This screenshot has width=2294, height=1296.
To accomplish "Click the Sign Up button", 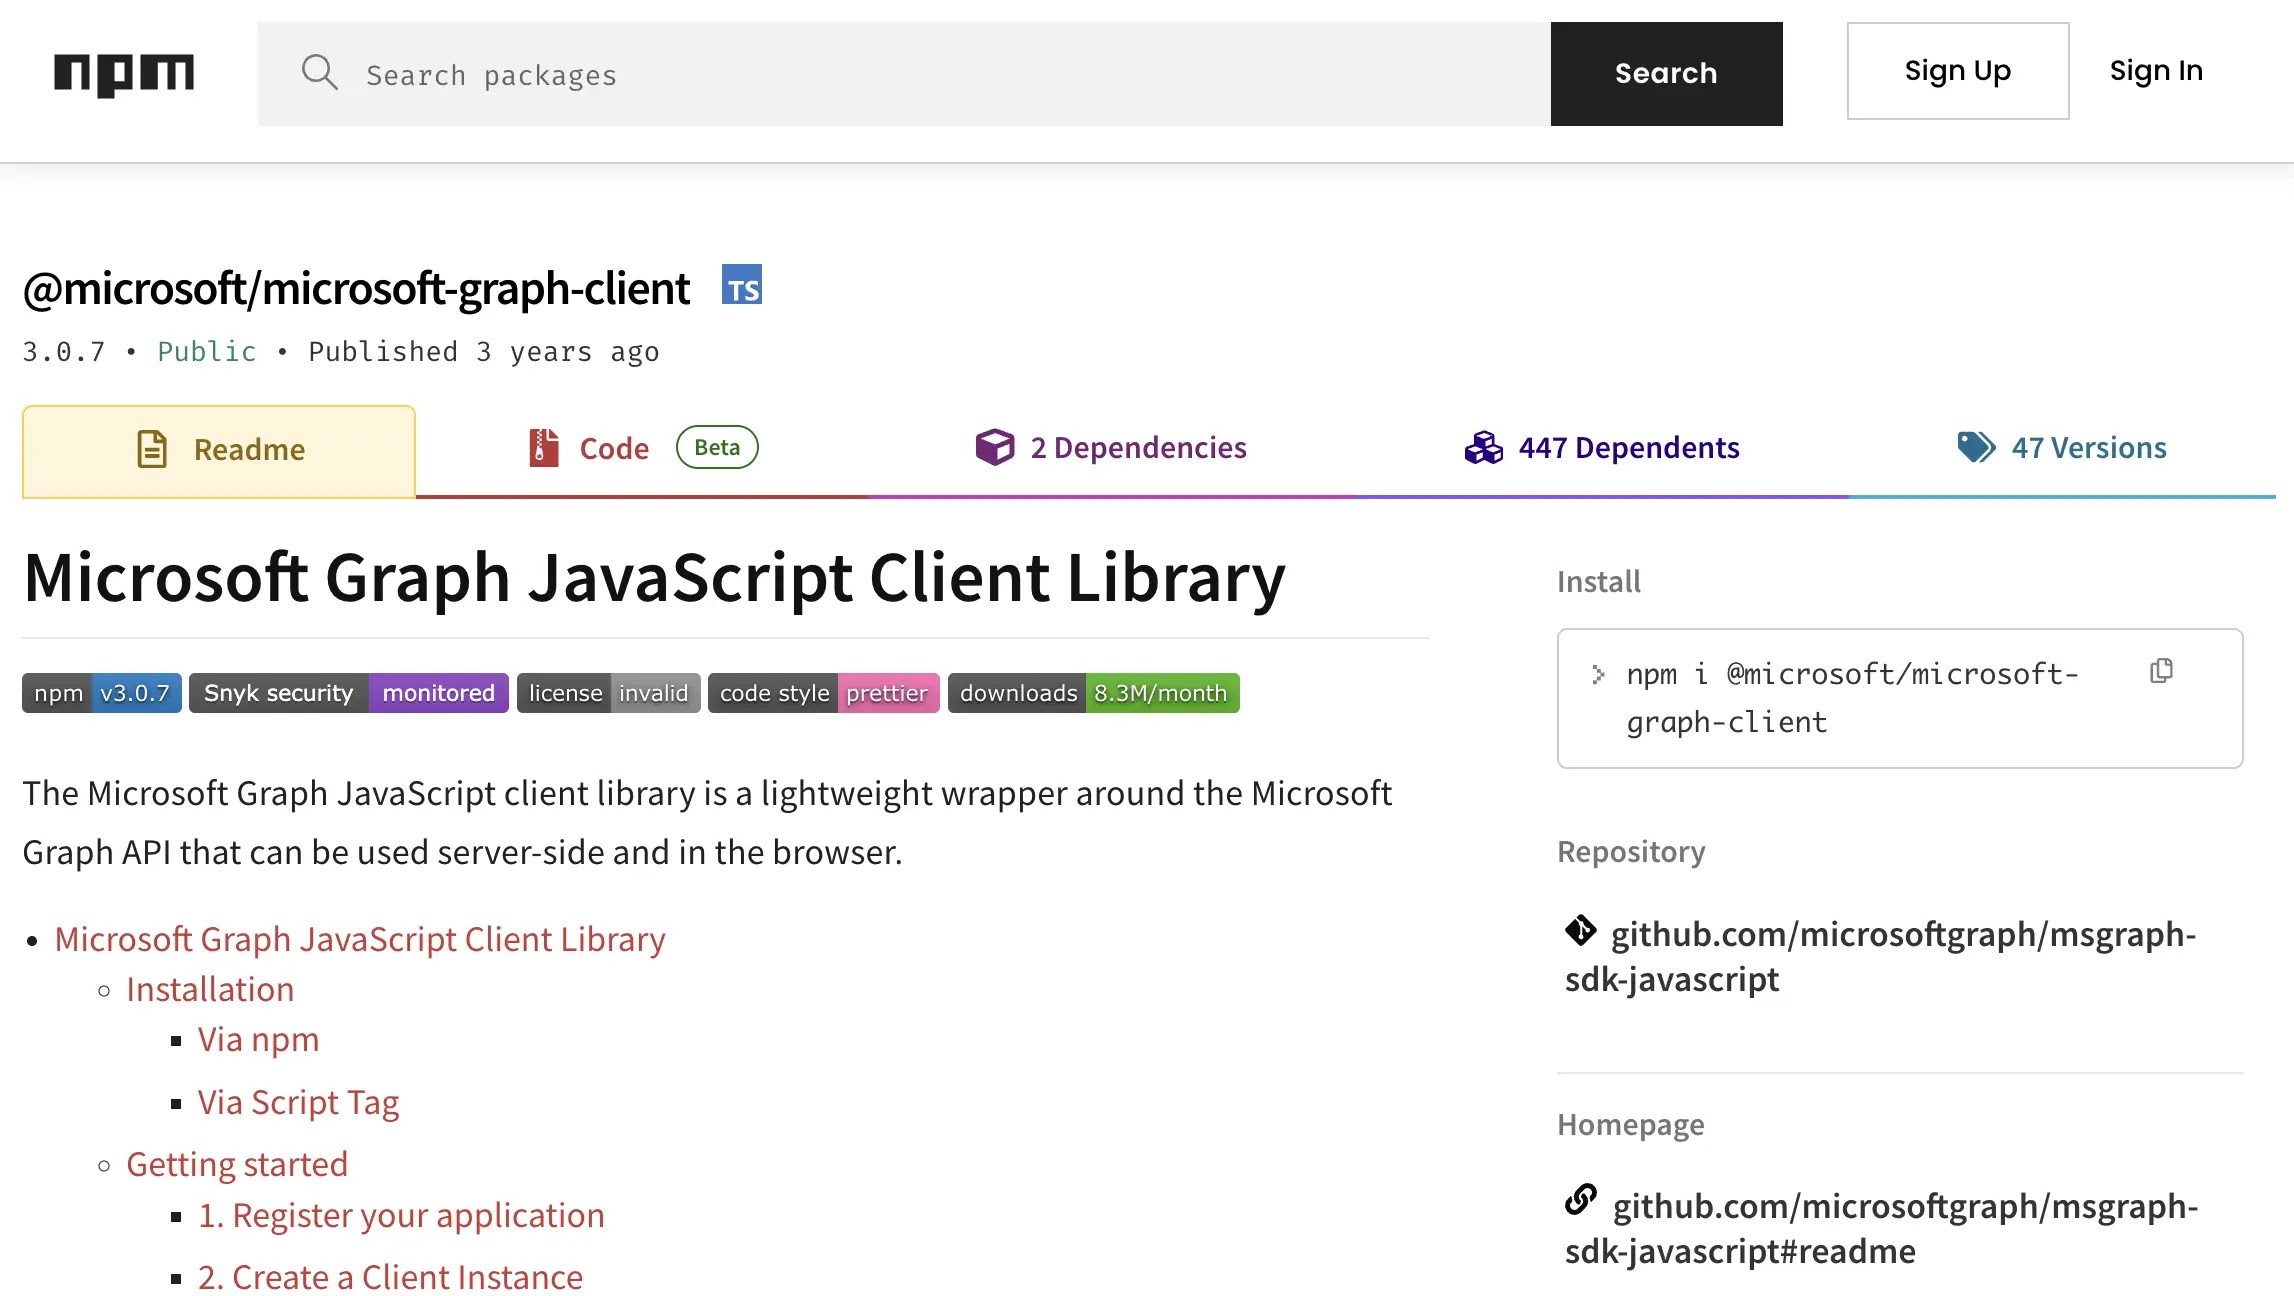I will point(1957,71).
